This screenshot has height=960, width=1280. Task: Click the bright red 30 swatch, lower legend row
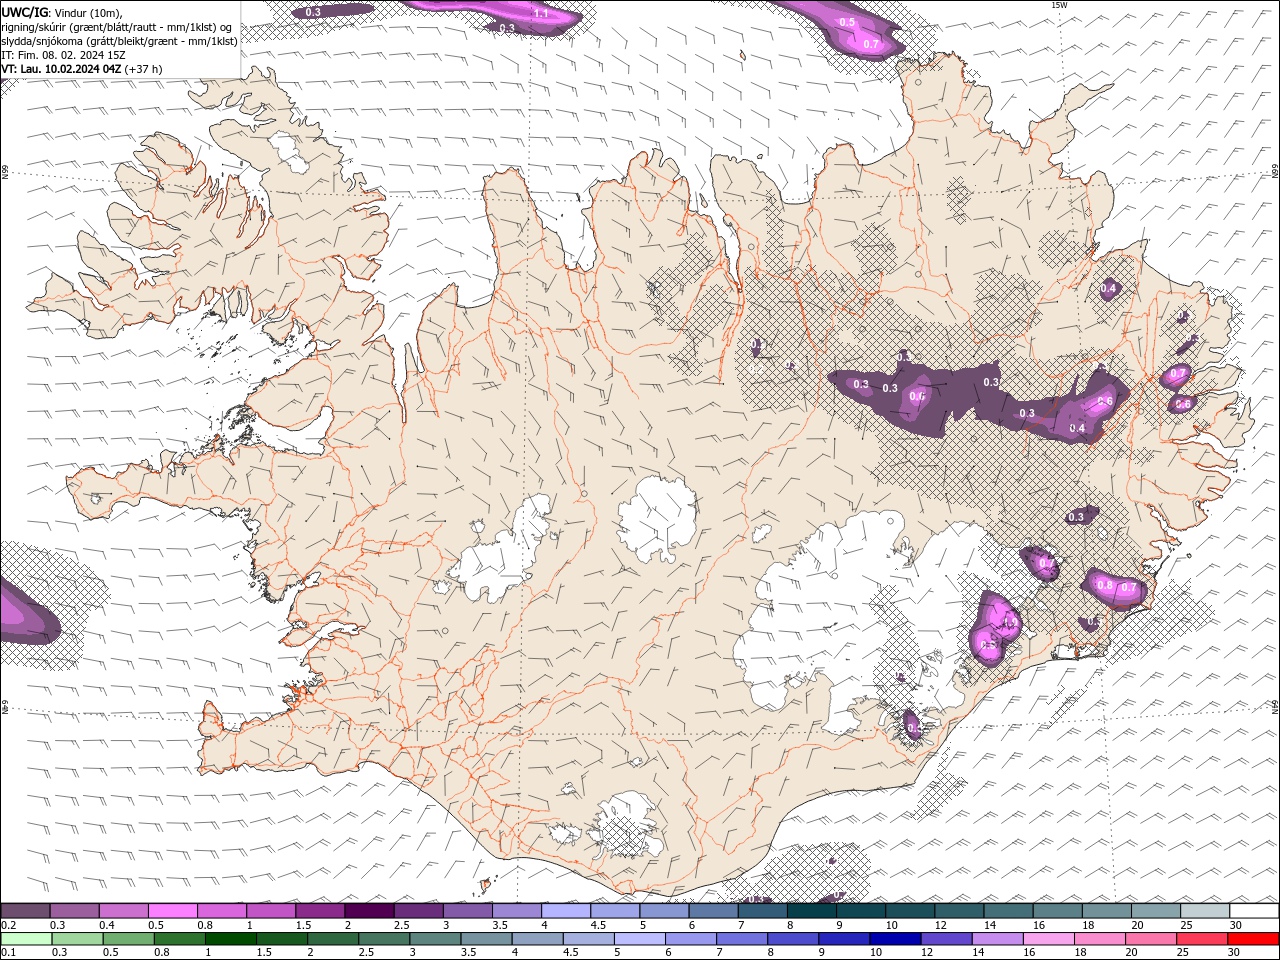coord(1253,939)
